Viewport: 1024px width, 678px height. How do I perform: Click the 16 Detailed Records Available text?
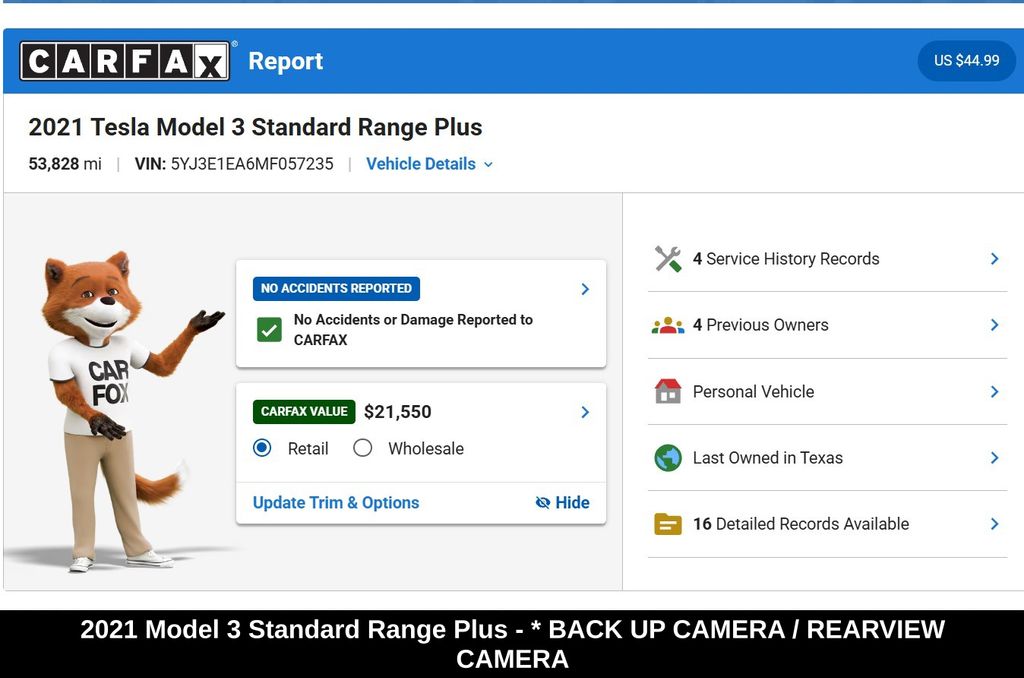801,524
